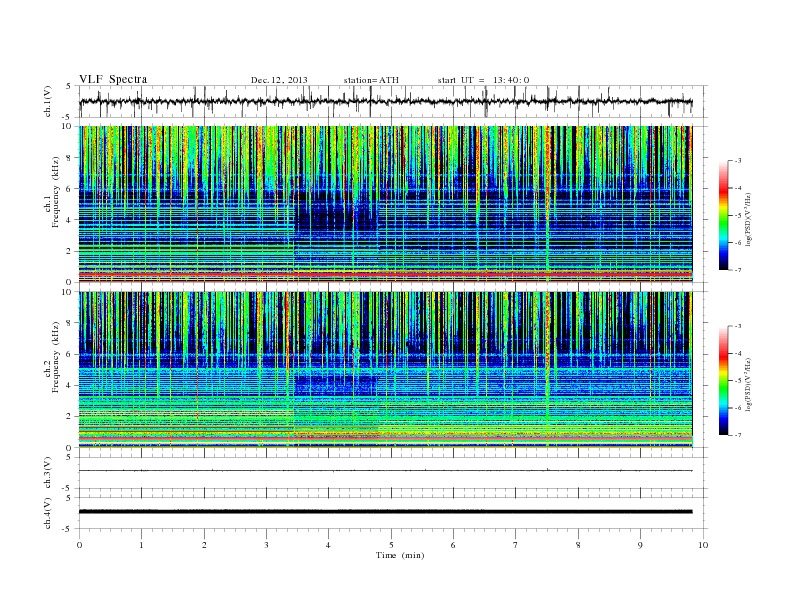Screen dimensions: 792x612
Task: Click the "ch.4(V)" axis label
Action: pyautogui.click(x=48, y=513)
